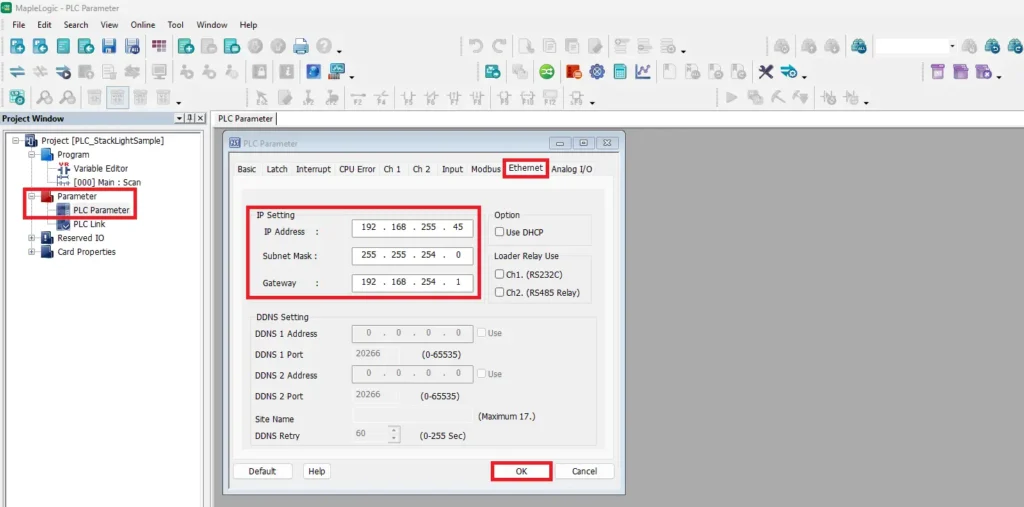Open overflow arrow next to purple window icons
Image resolution: width=1024 pixels, height=507 pixels.
coord(1000,78)
